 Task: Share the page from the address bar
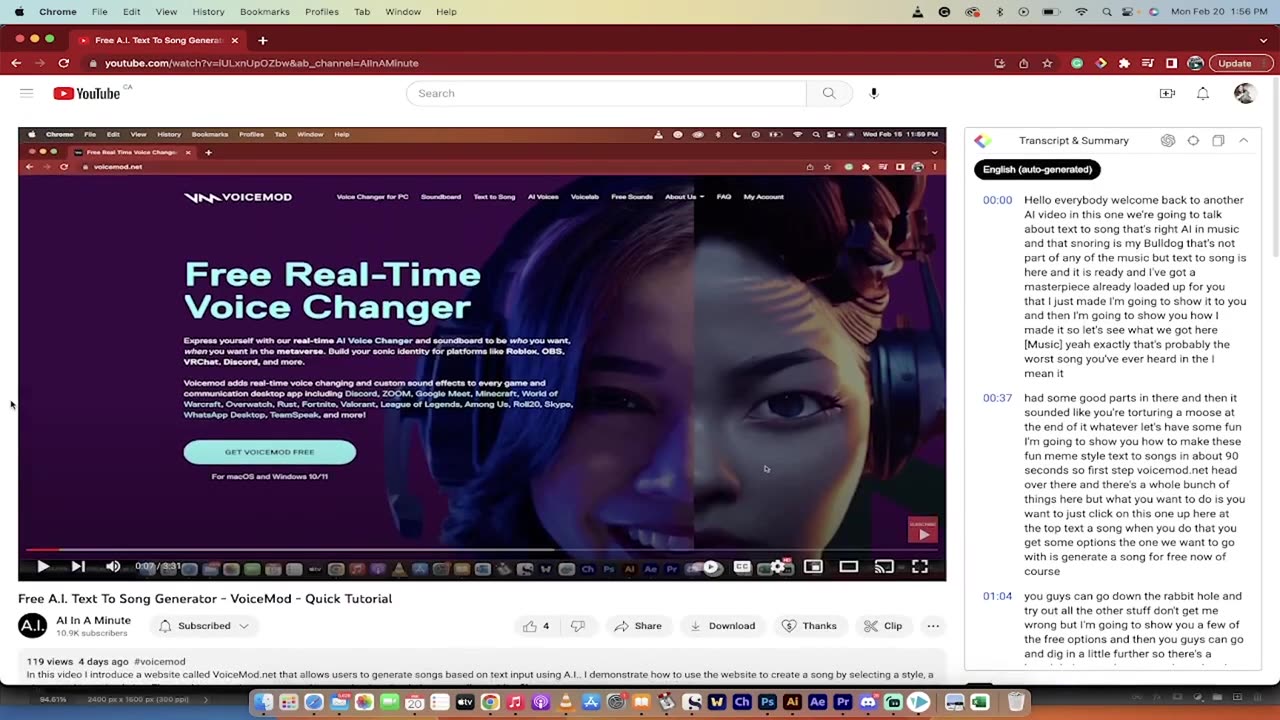pos(1023,63)
